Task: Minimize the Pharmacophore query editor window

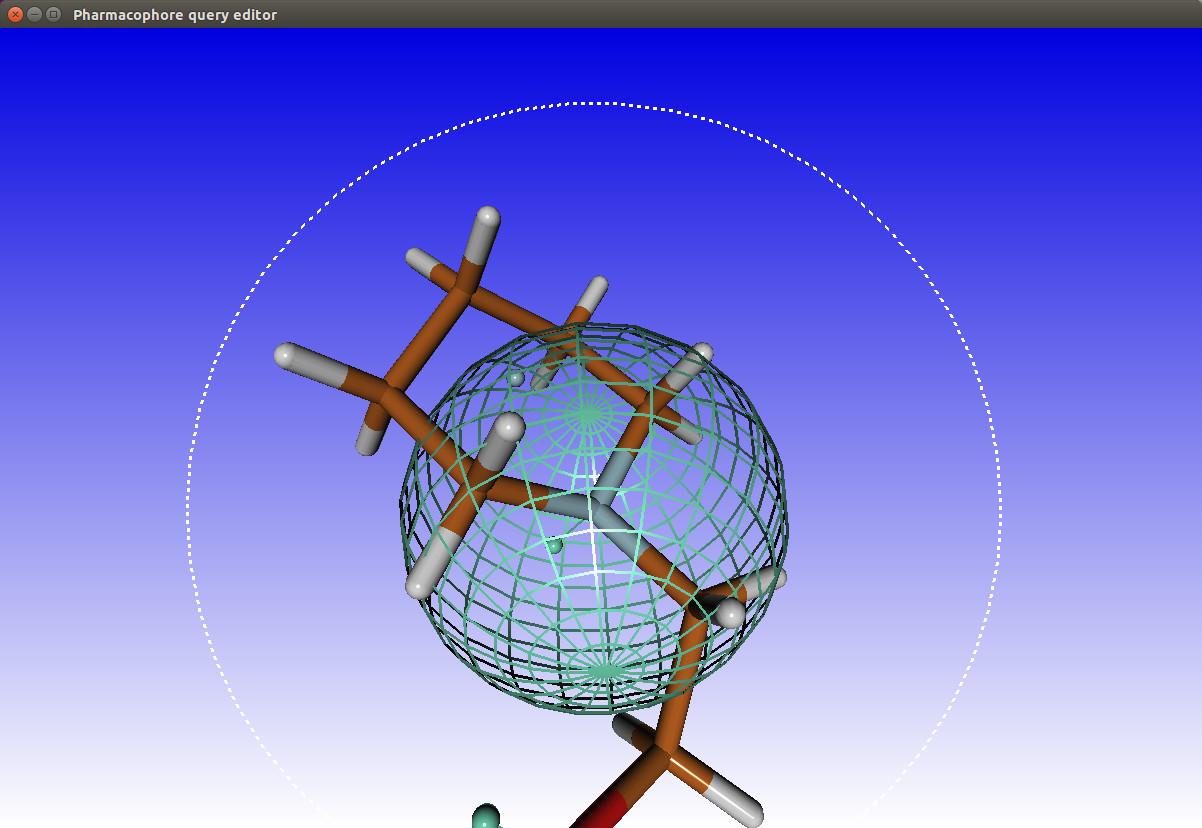Action: point(34,14)
